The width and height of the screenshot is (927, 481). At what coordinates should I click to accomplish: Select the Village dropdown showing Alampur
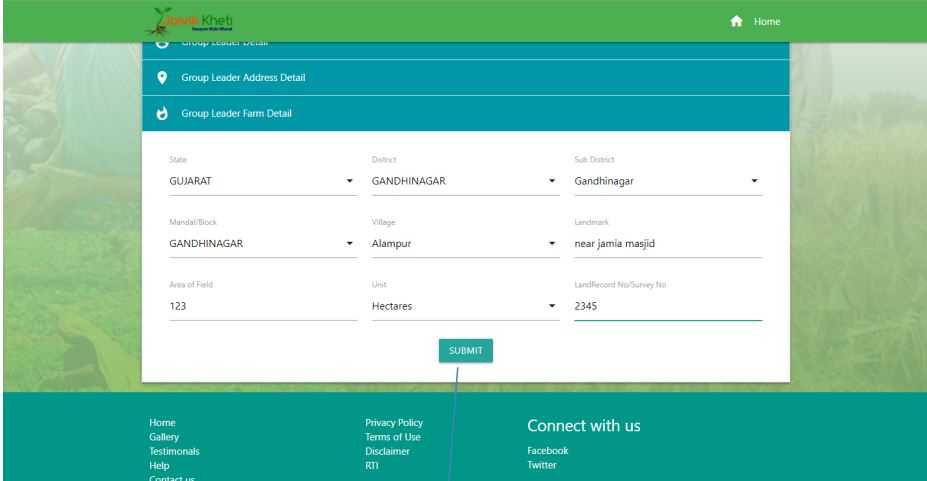click(x=464, y=243)
